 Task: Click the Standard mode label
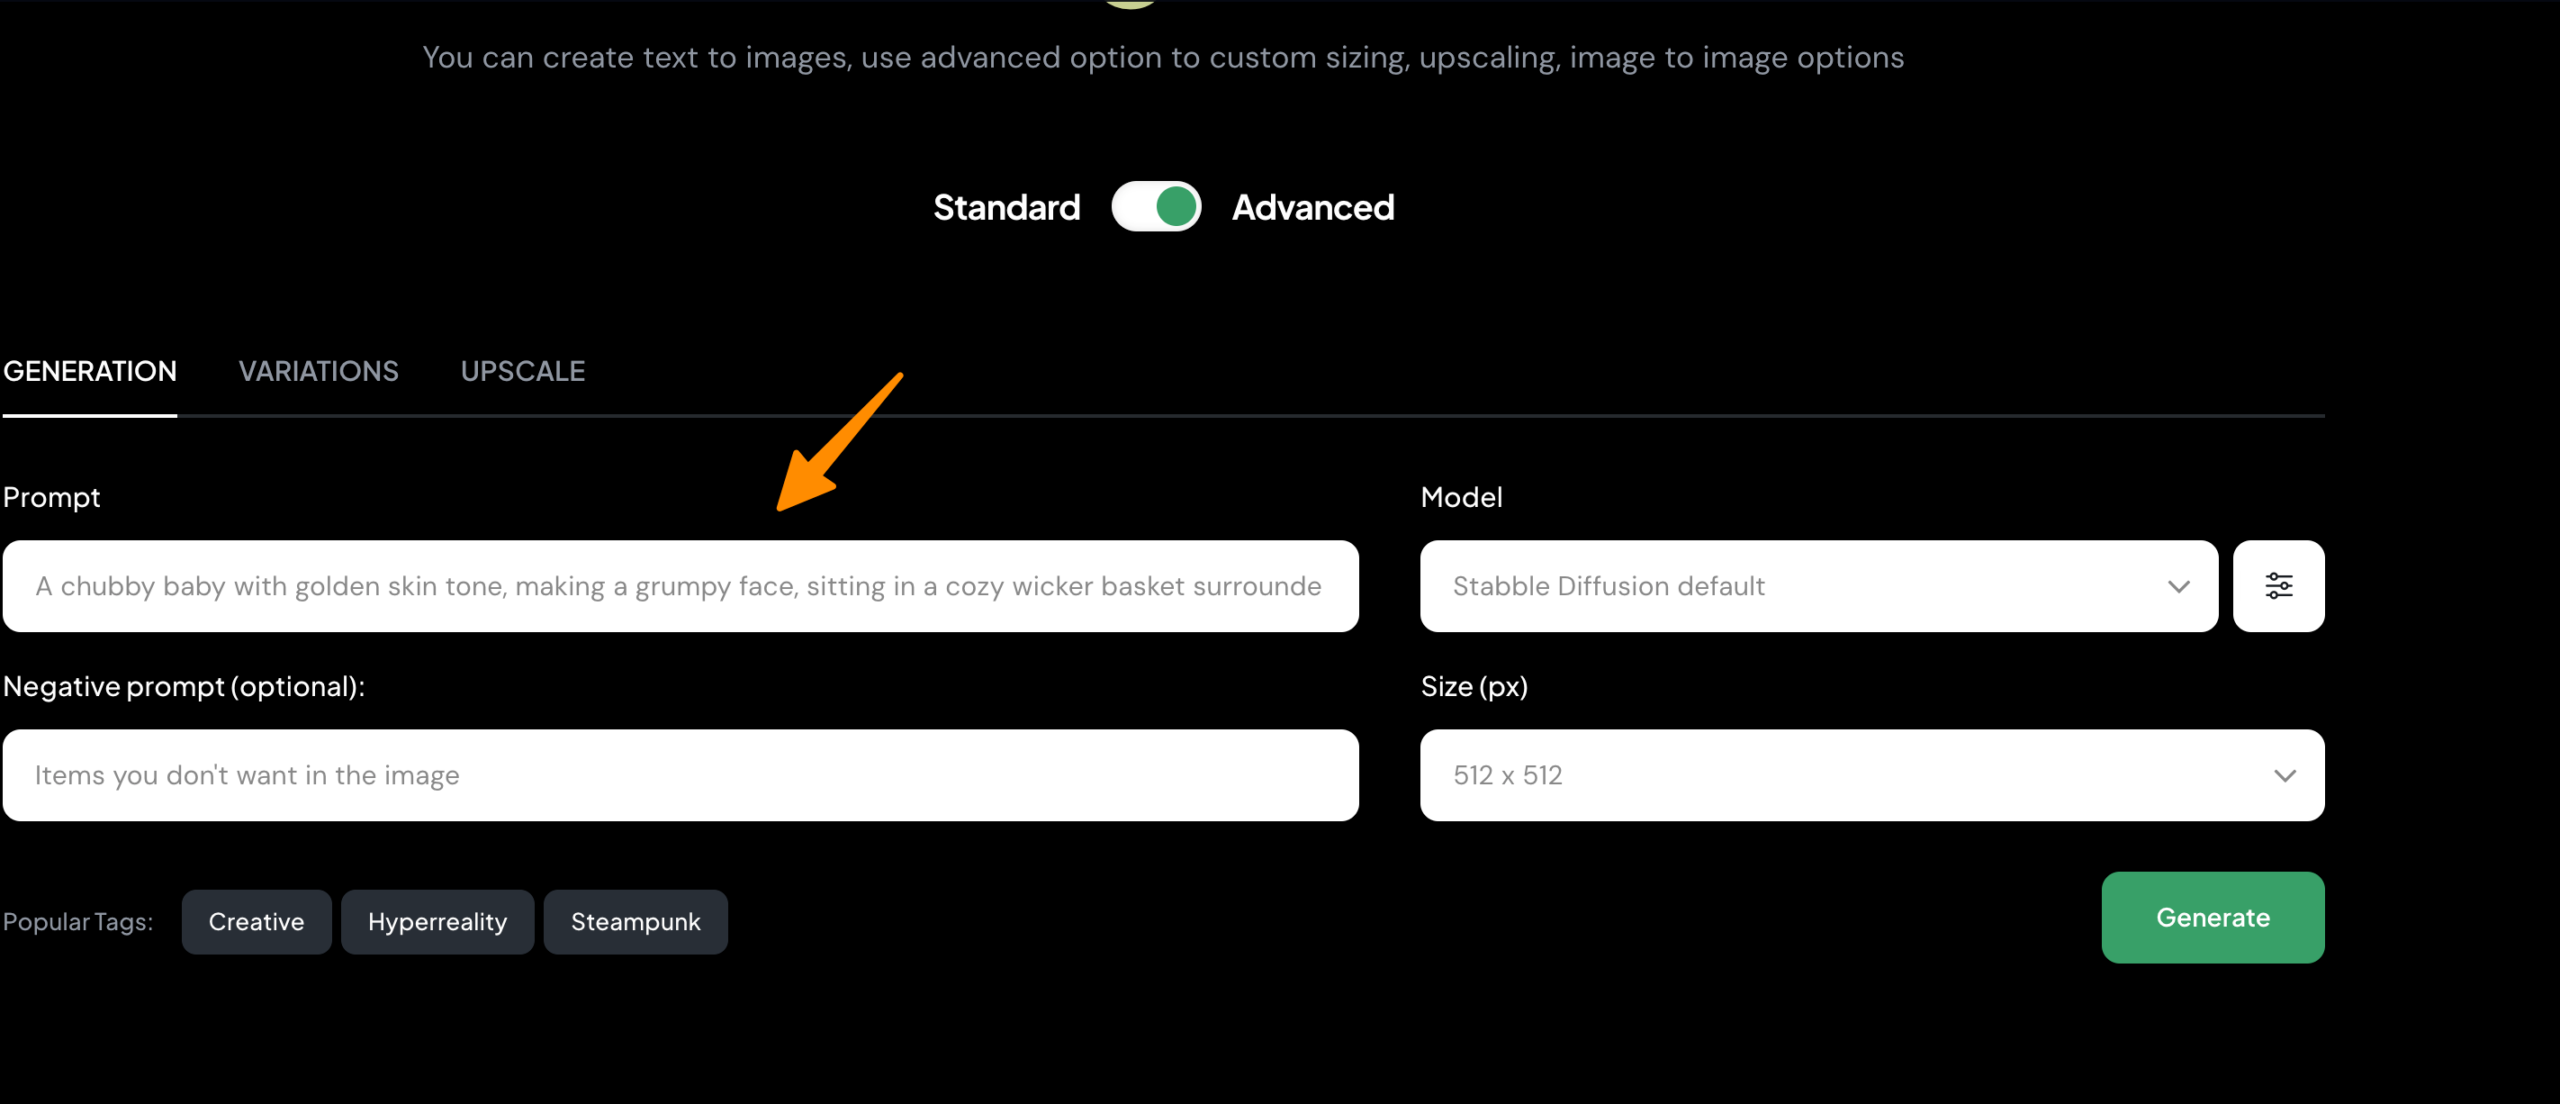[x=1006, y=208]
